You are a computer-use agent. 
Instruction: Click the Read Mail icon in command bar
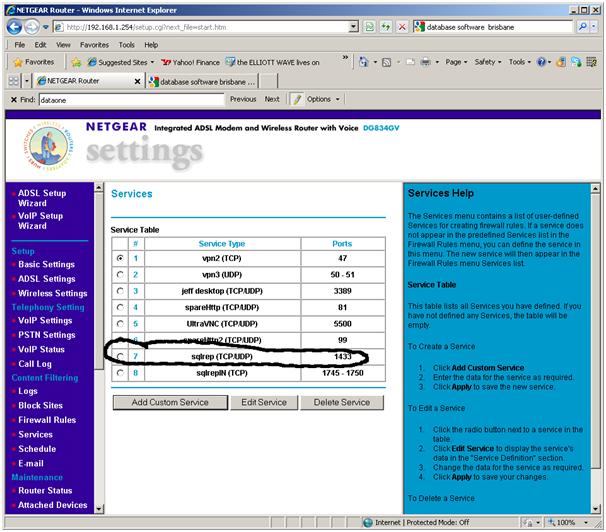(410, 62)
